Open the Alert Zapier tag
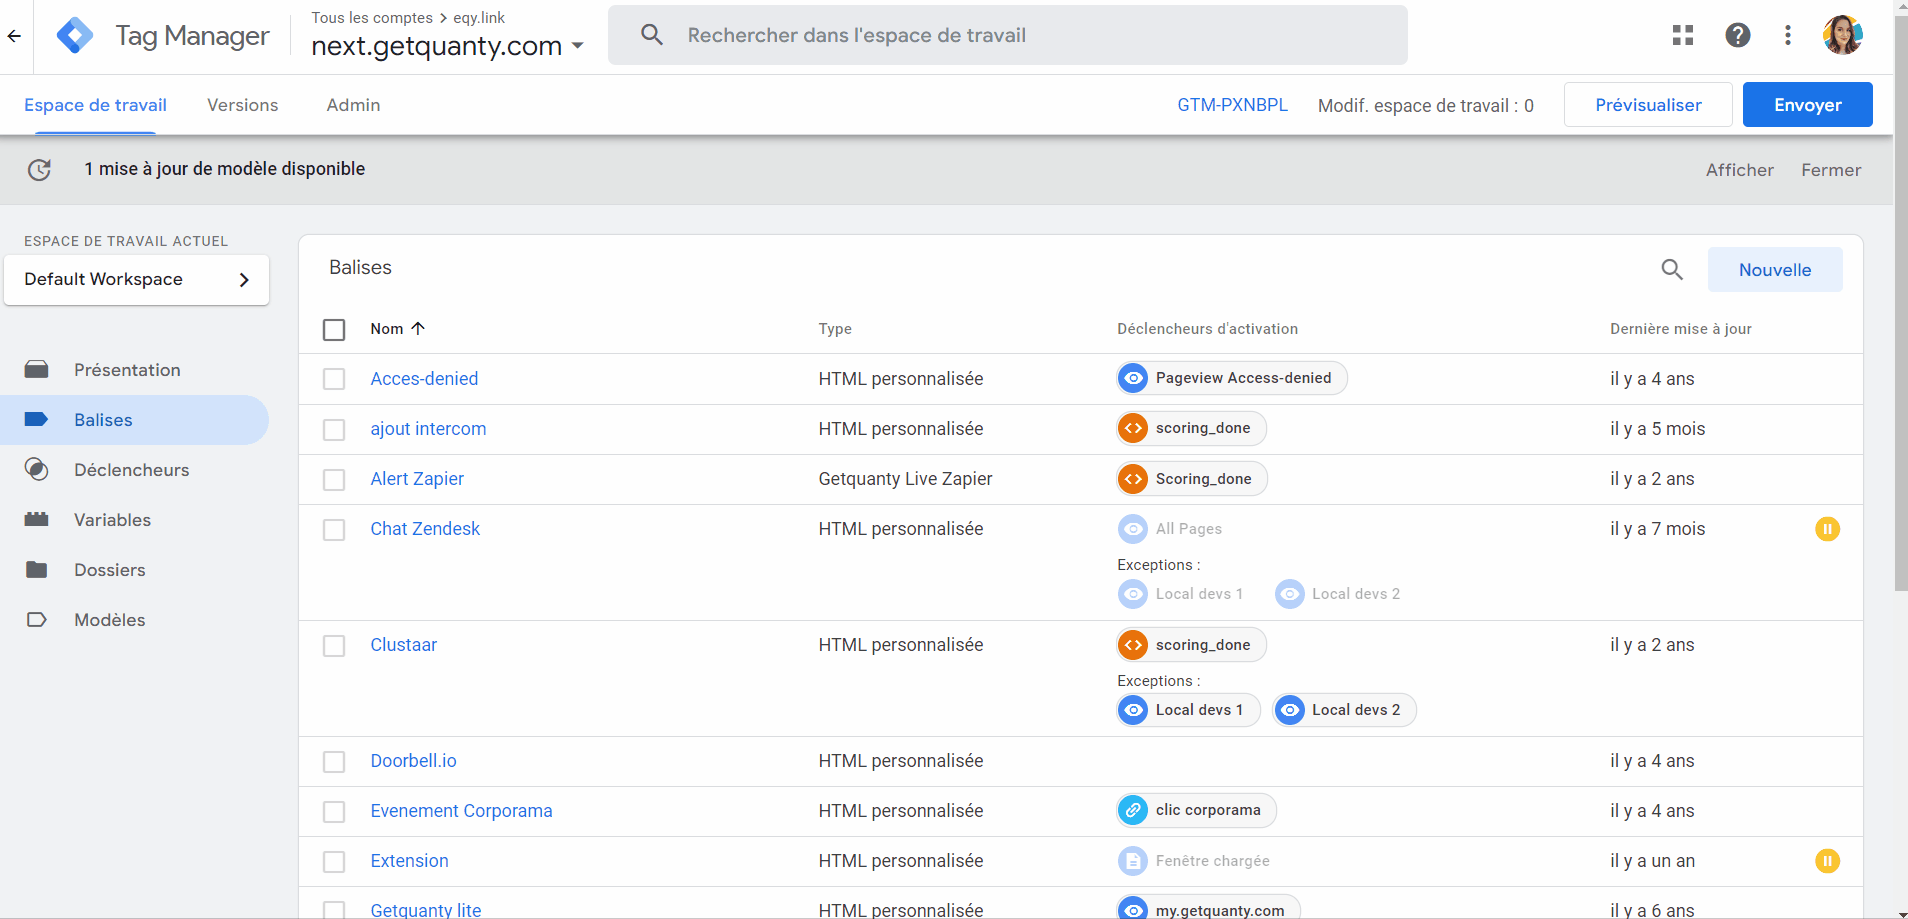This screenshot has height=919, width=1908. [x=417, y=479]
